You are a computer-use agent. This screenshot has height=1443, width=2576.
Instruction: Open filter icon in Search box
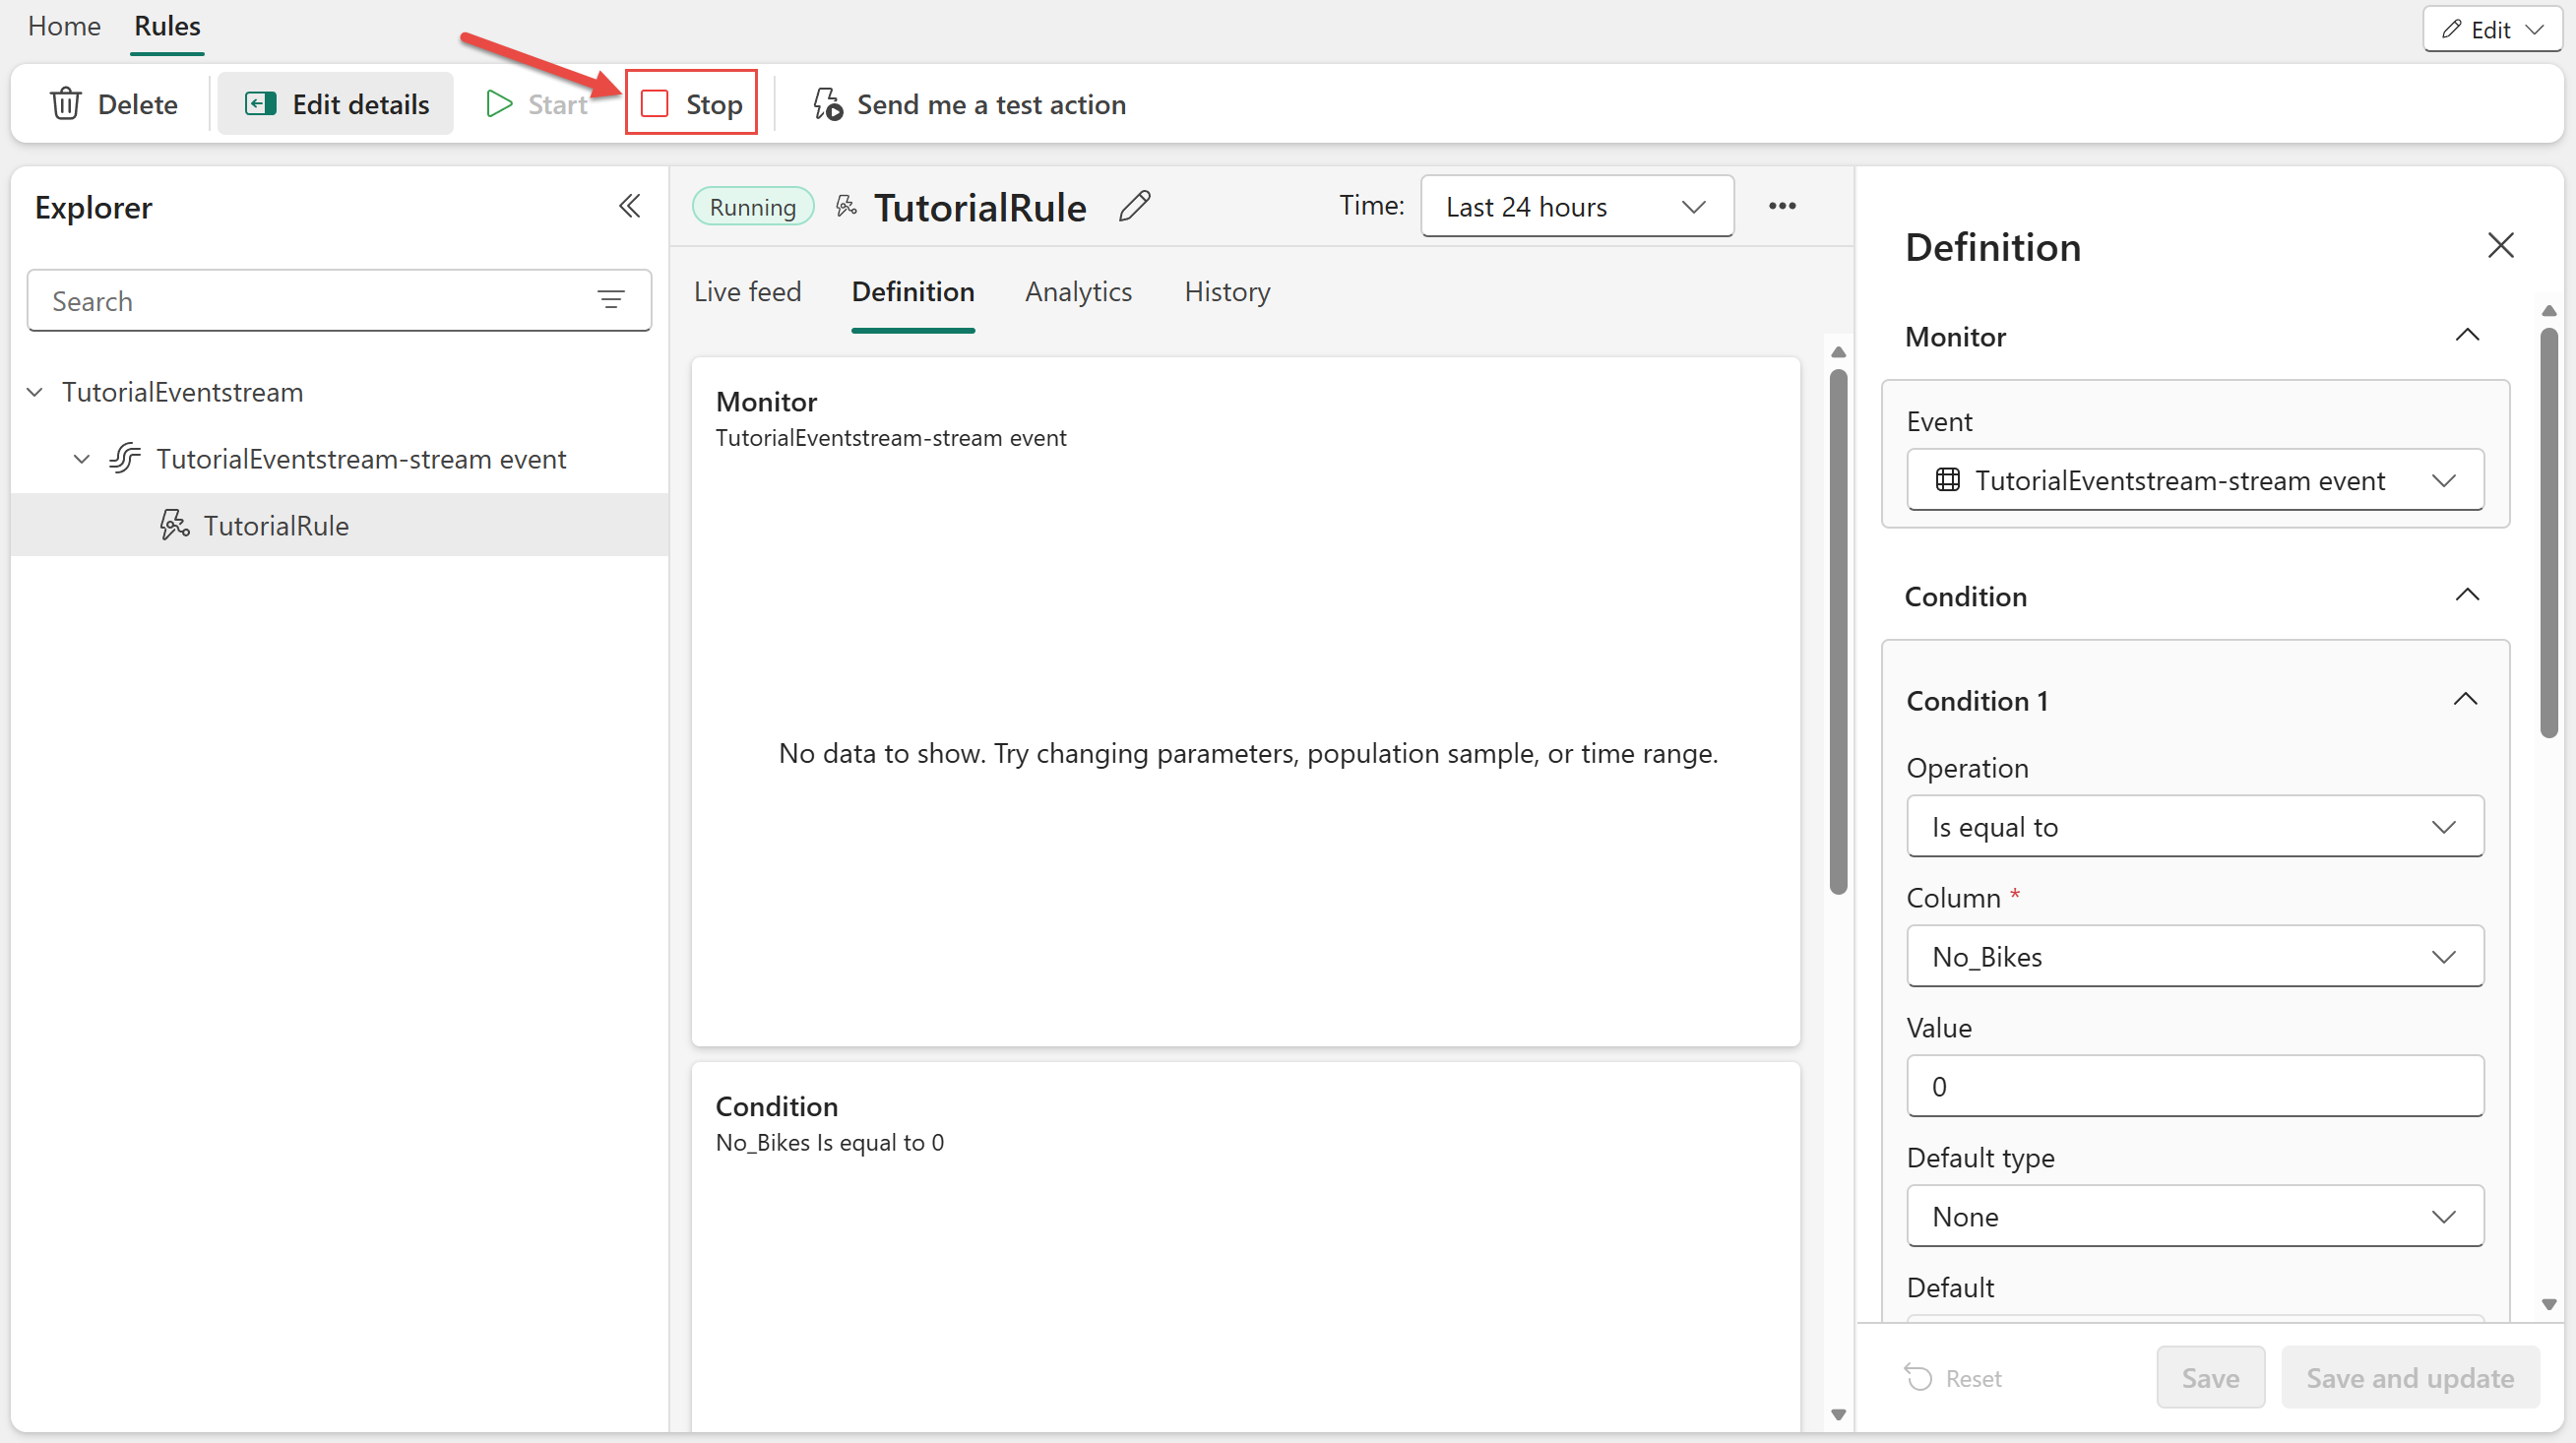pyautogui.click(x=611, y=299)
